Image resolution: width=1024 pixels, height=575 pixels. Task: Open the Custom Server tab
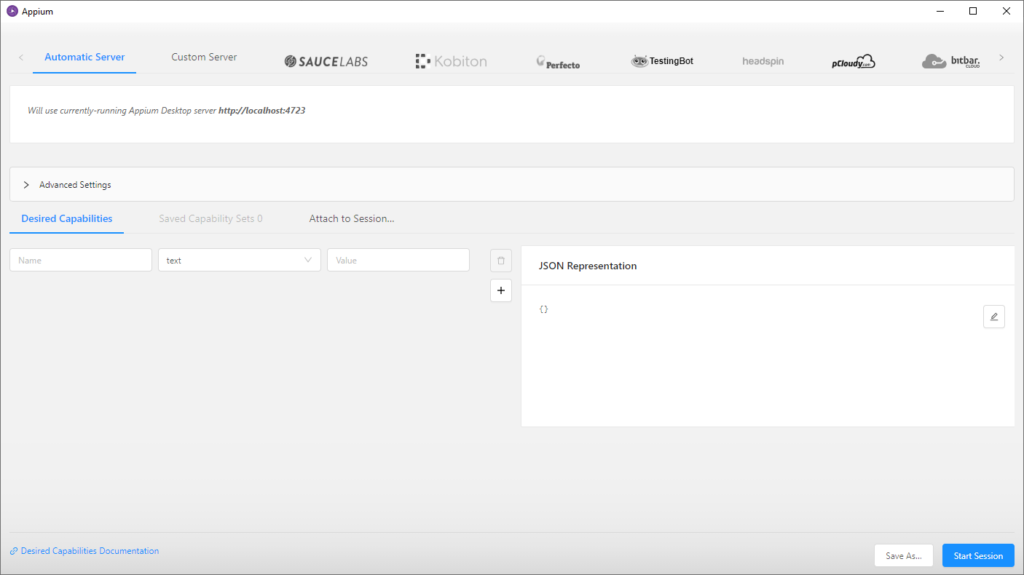pos(204,58)
